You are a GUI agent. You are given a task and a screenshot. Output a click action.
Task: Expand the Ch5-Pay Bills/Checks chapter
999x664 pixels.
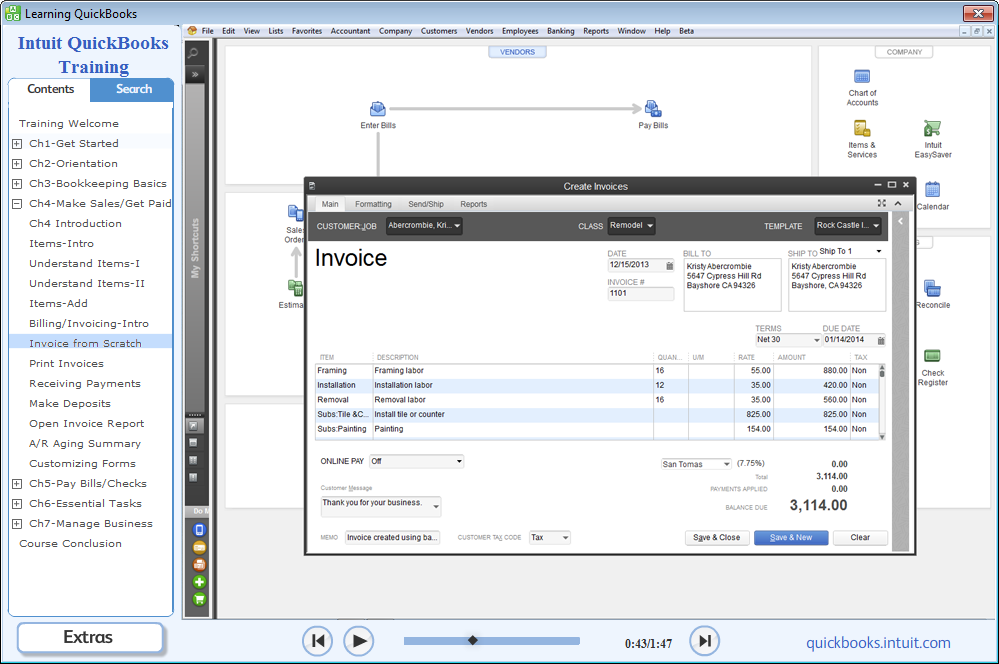tap(17, 484)
